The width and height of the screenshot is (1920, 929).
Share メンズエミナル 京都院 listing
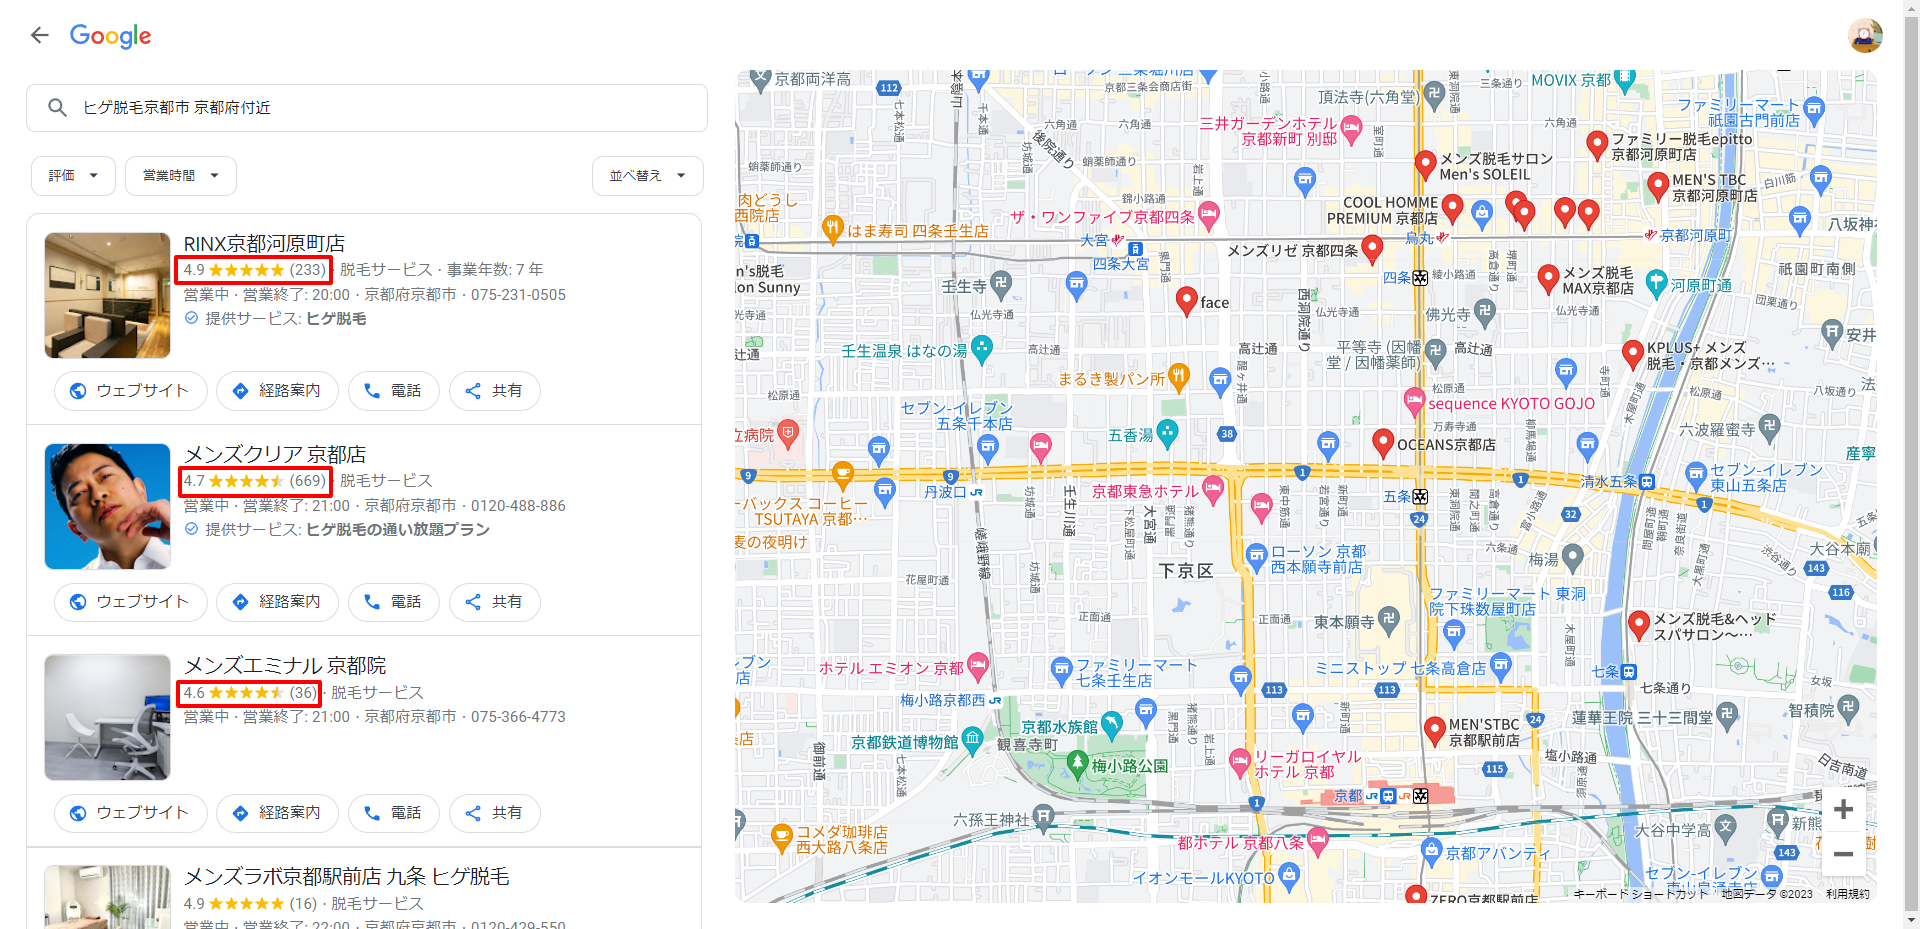pyautogui.click(x=494, y=812)
